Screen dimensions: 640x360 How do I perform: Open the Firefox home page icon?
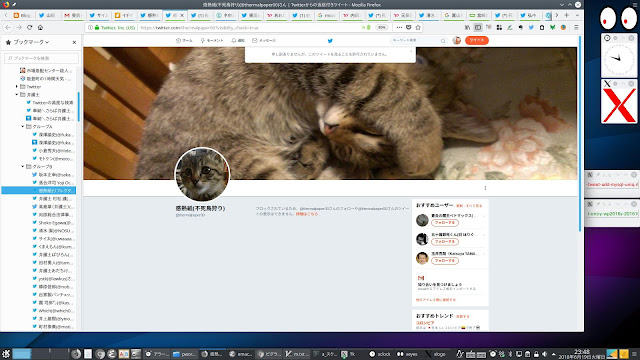[40, 27]
